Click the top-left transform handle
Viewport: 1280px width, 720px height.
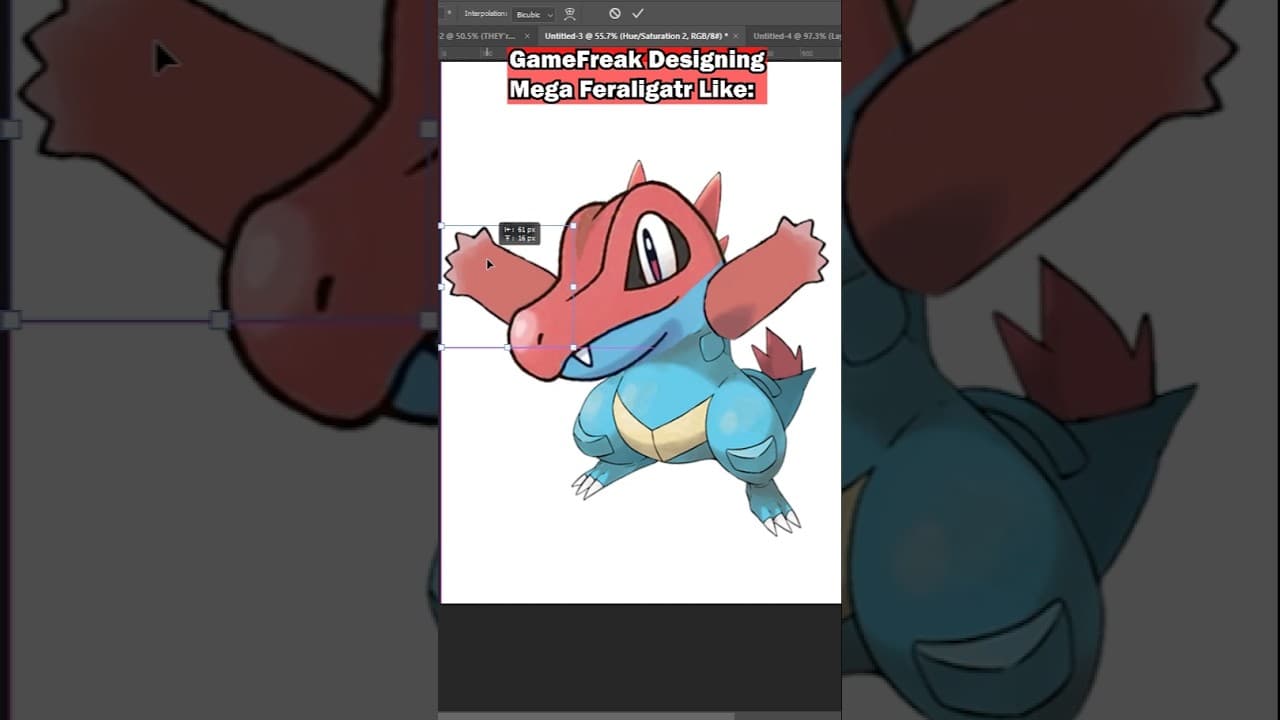tap(442, 226)
